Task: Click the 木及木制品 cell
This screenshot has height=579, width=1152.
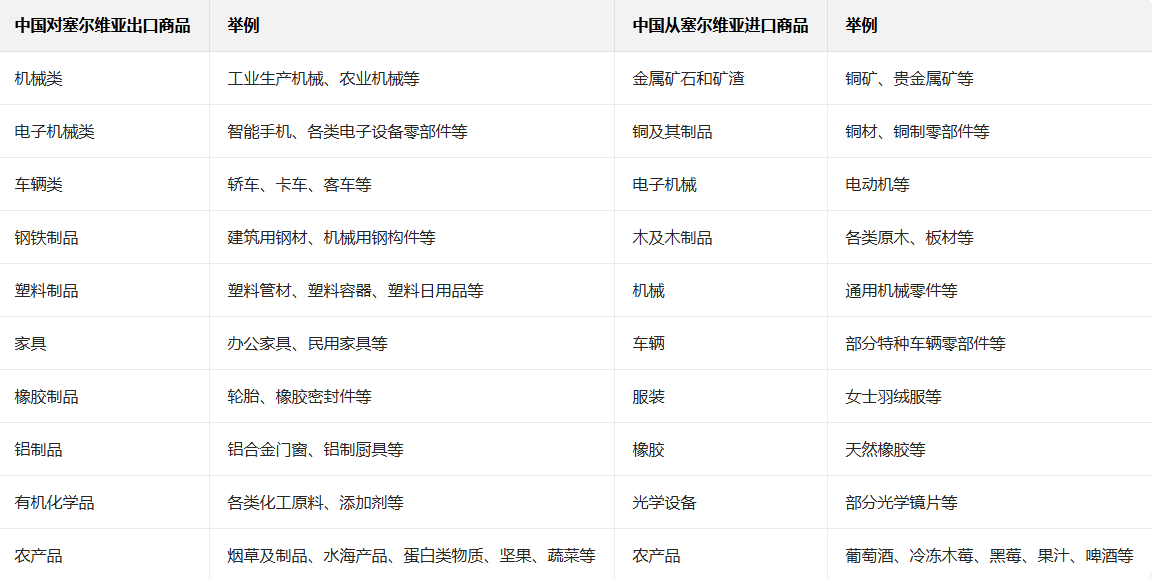Action: click(x=672, y=237)
